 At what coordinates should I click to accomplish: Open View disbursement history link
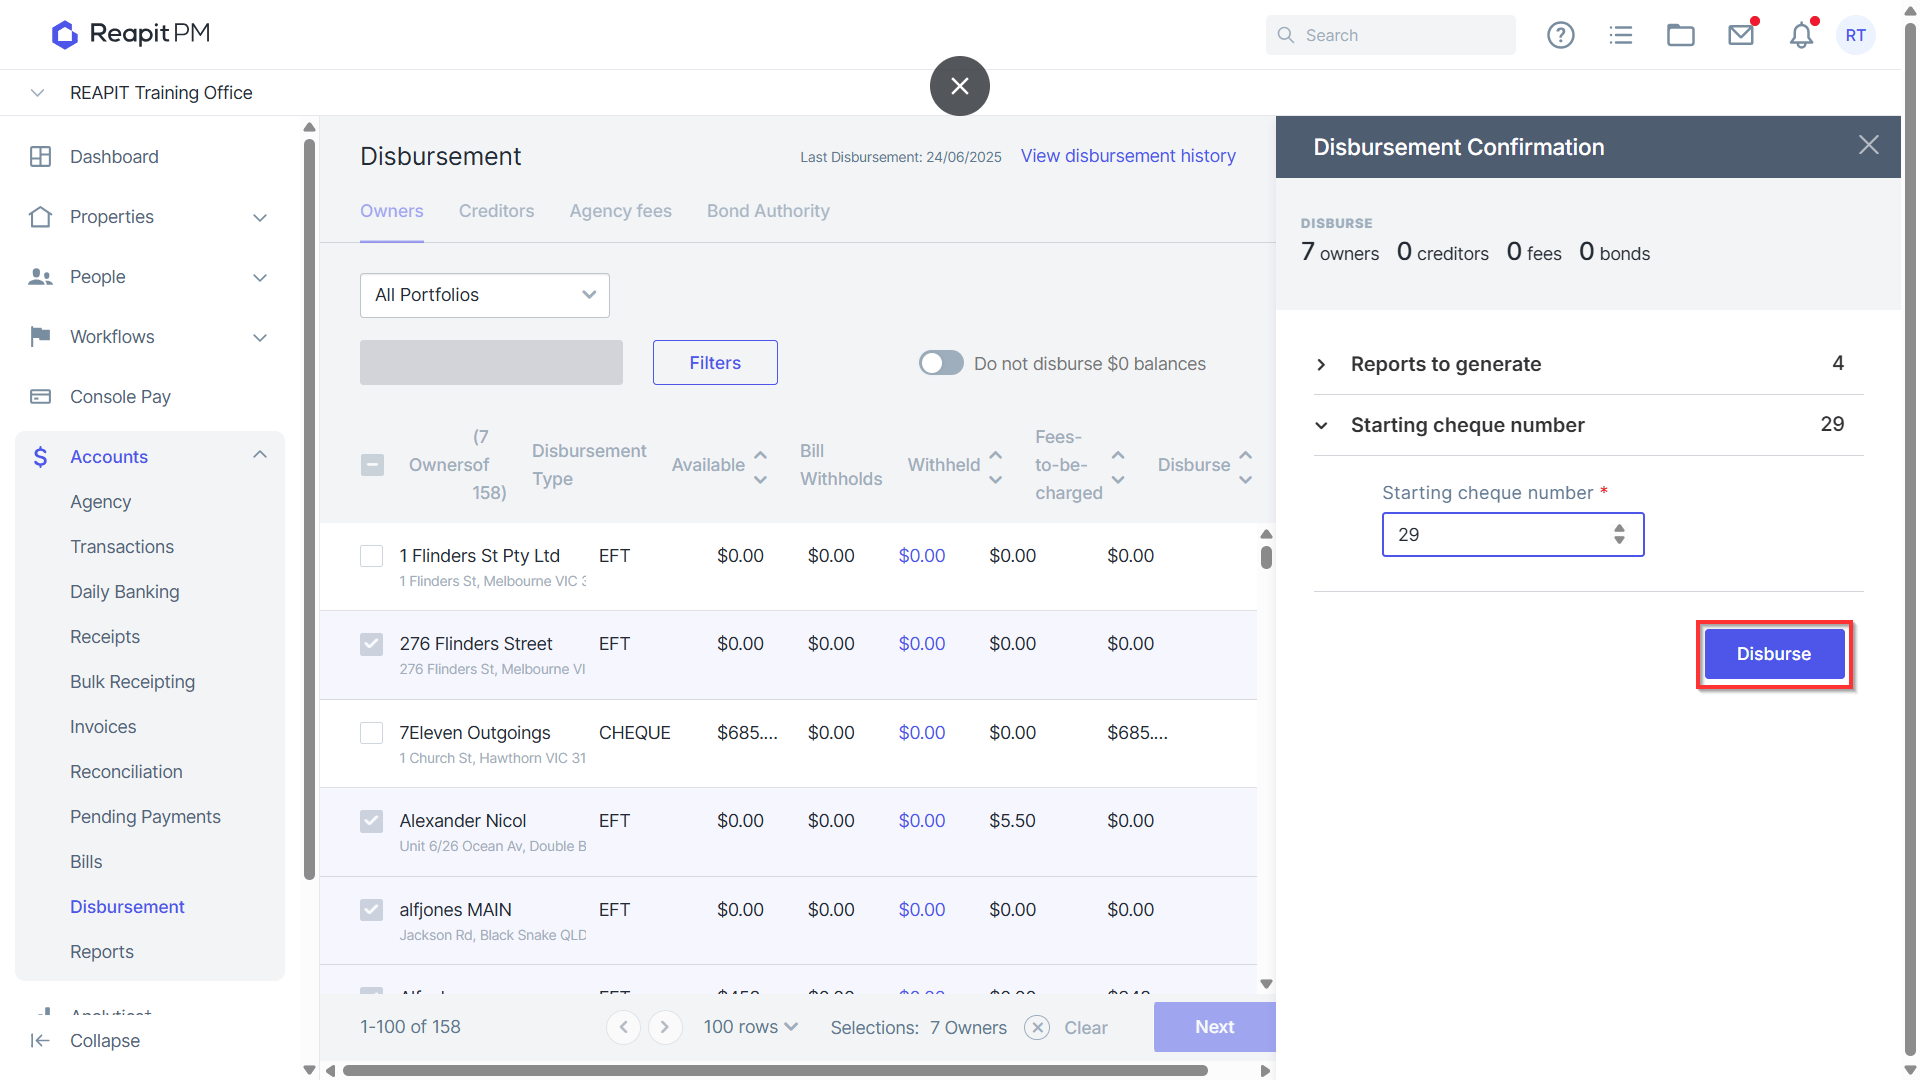(x=1128, y=156)
